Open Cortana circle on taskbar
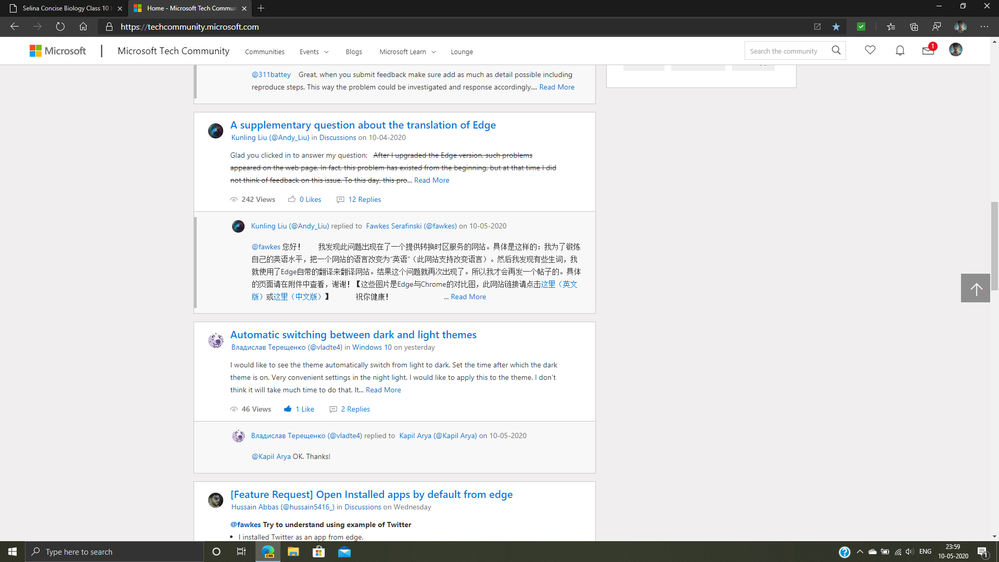Image resolution: width=999 pixels, height=562 pixels. coord(216,552)
